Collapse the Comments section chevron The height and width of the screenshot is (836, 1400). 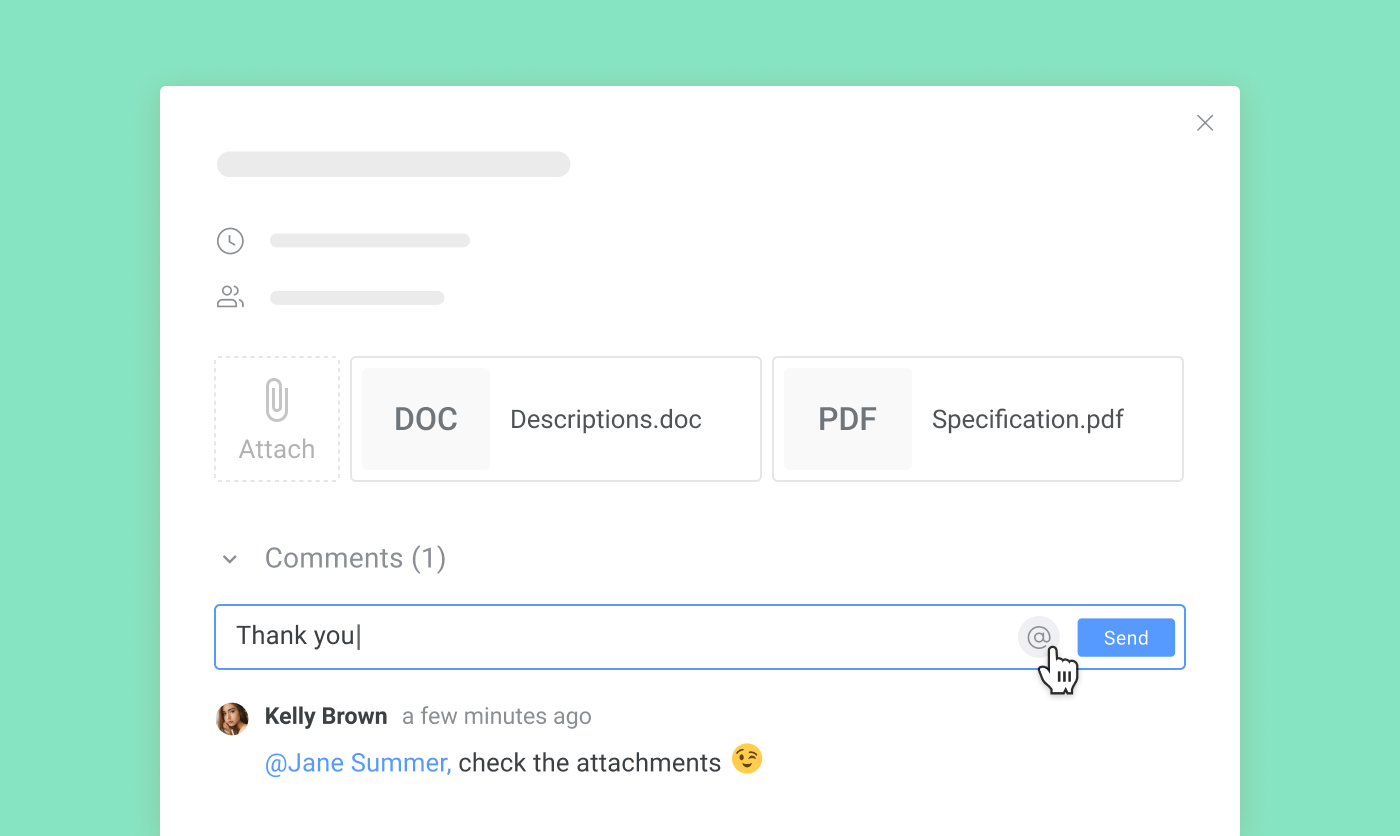coord(230,559)
